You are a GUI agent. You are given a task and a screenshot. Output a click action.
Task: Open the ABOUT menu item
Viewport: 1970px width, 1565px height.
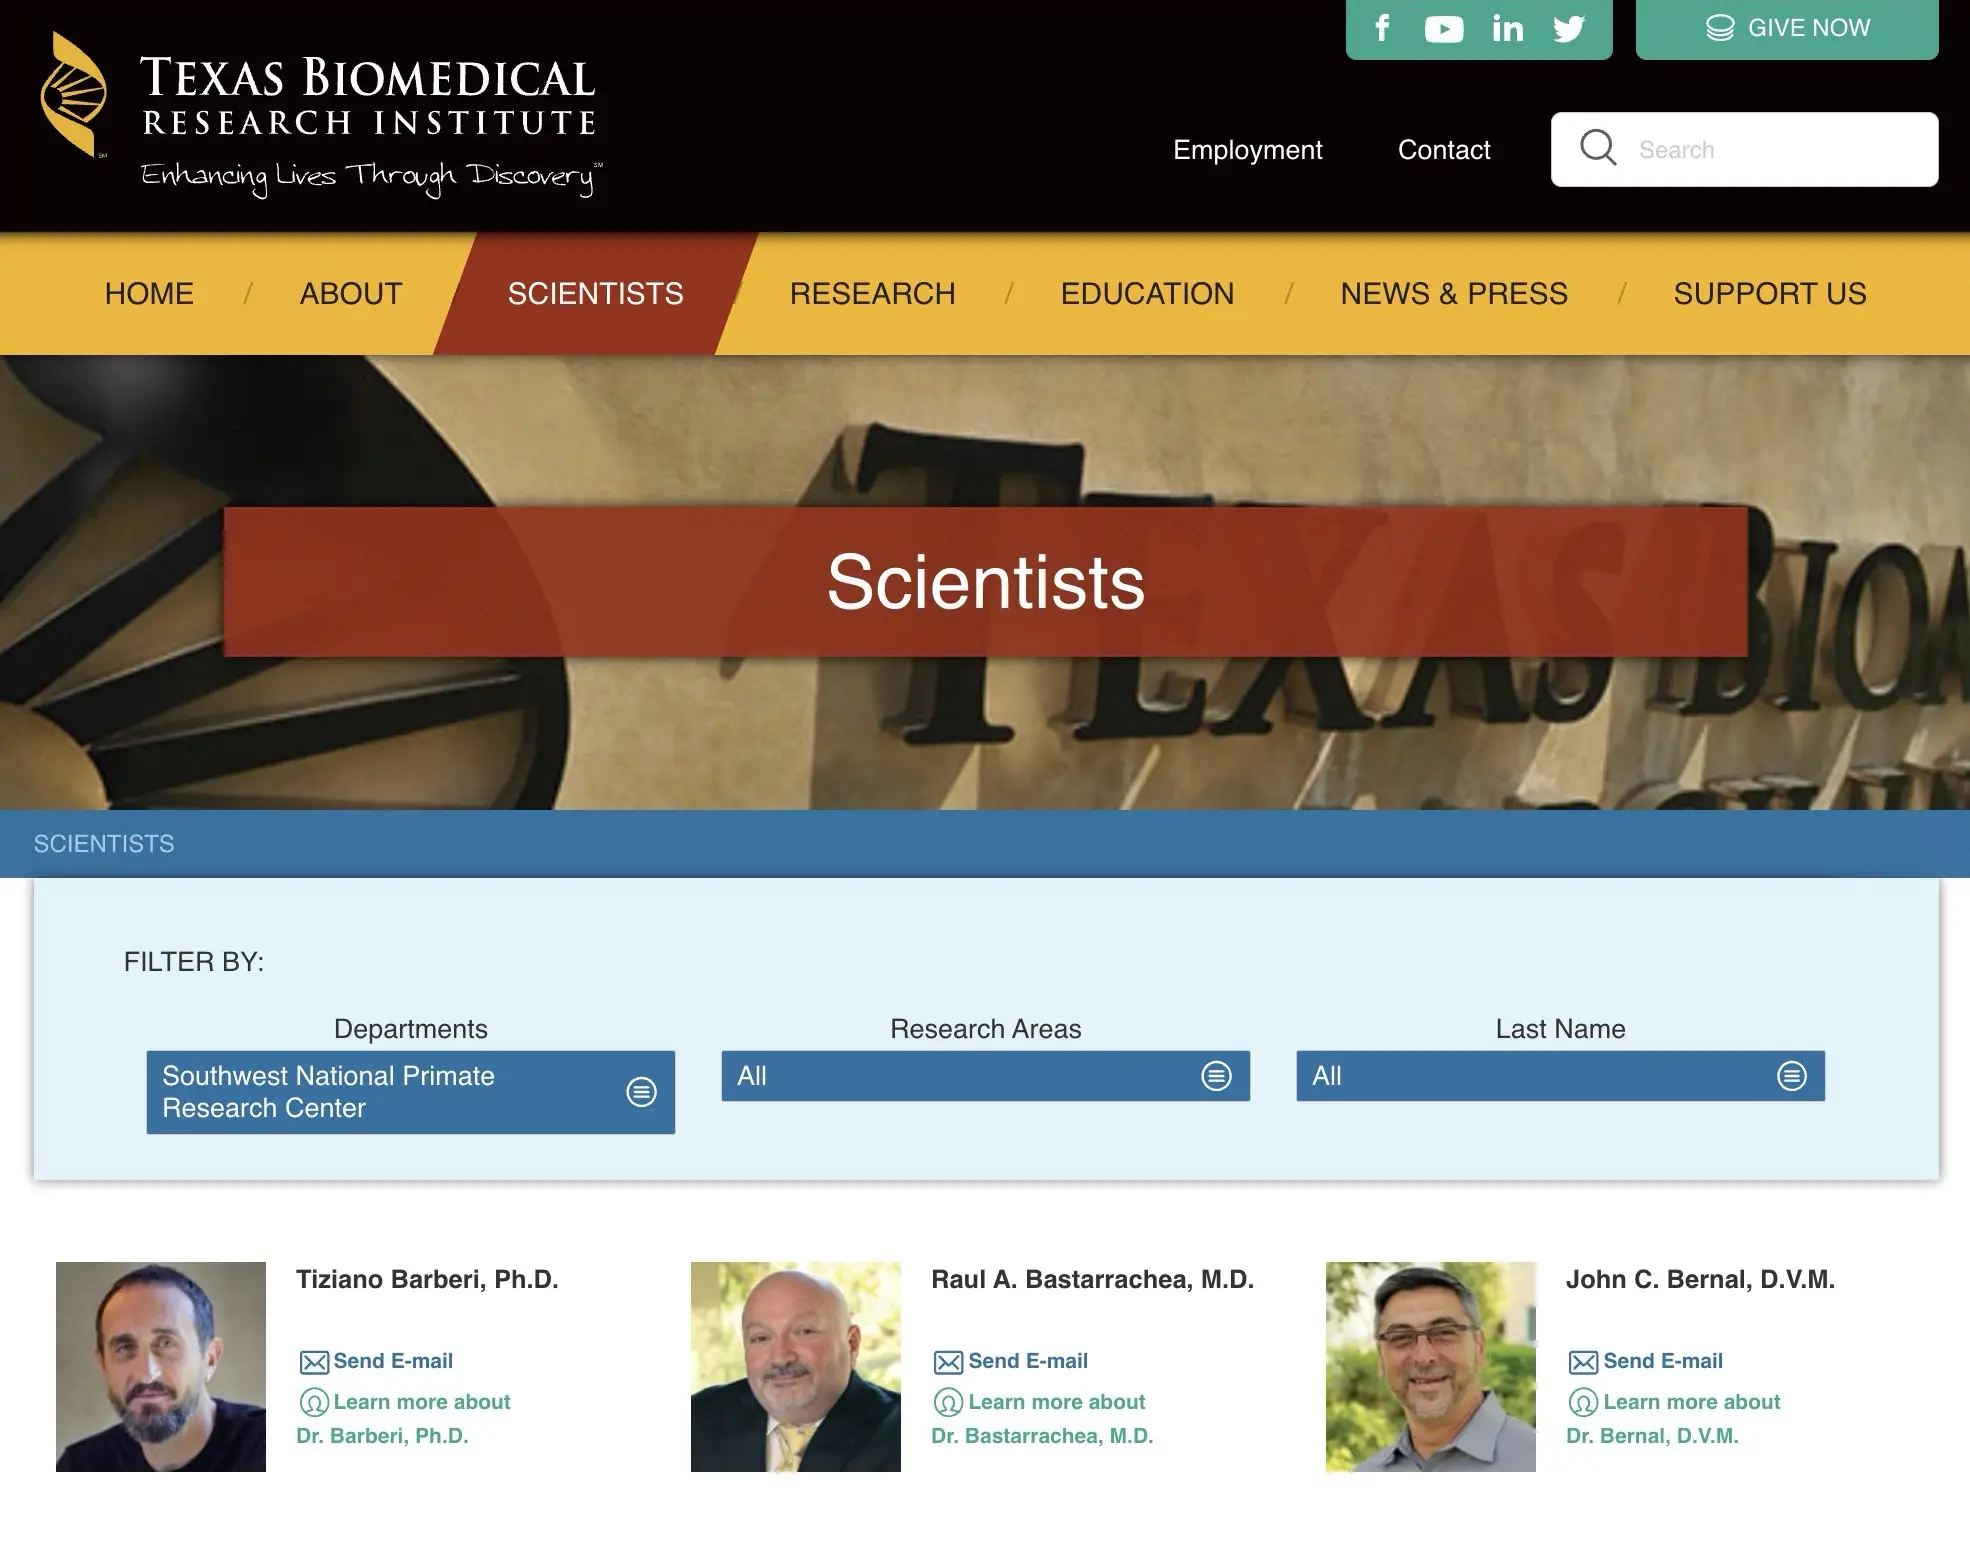tap(351, 293)
